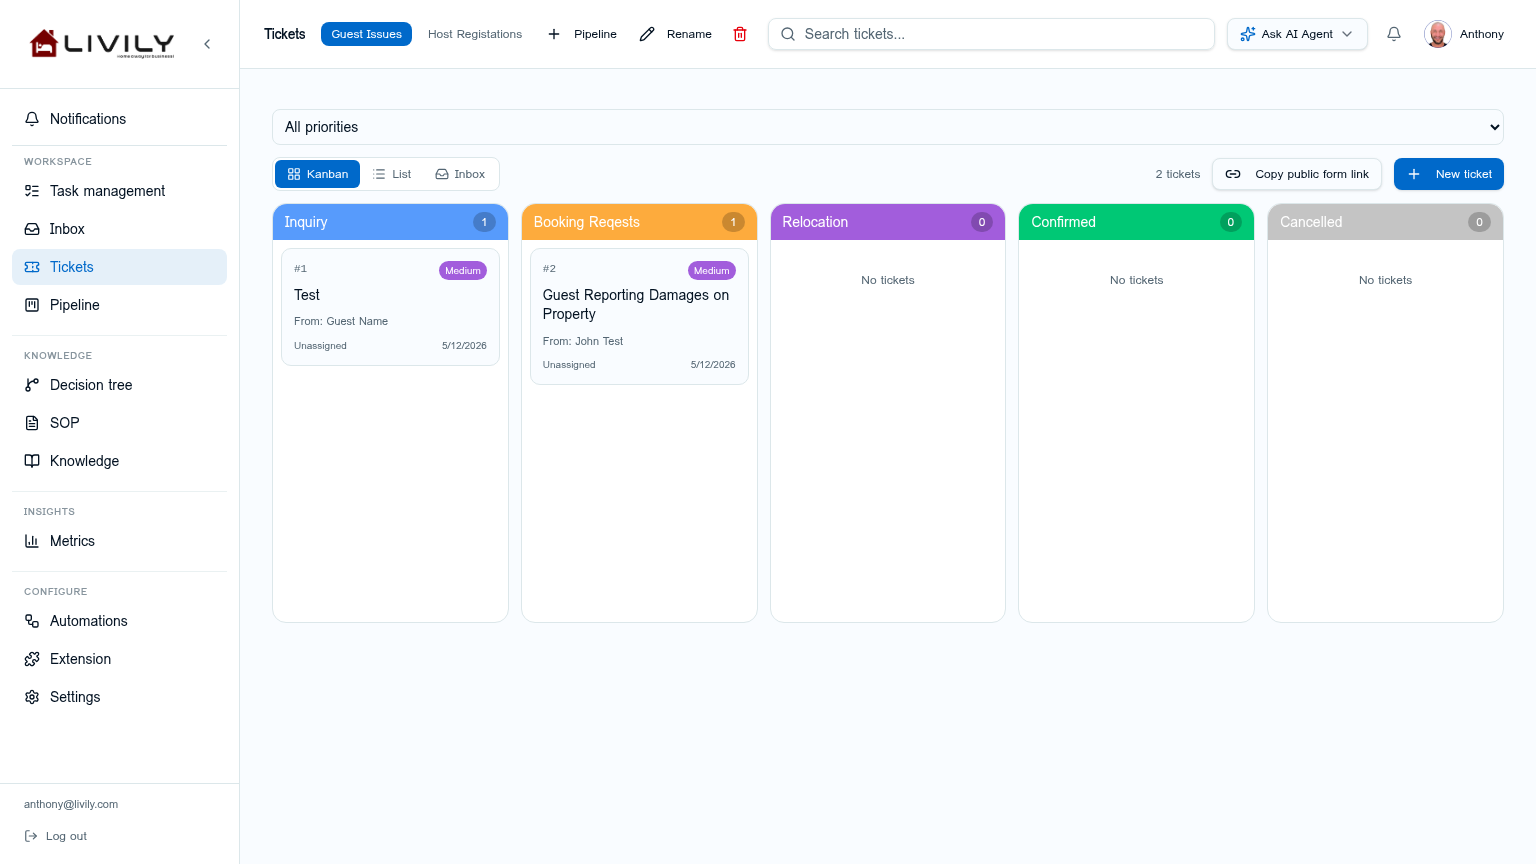Switch to the Host Registations tab
Viewport: 1536px width, 864px height.
coord(475,34)
